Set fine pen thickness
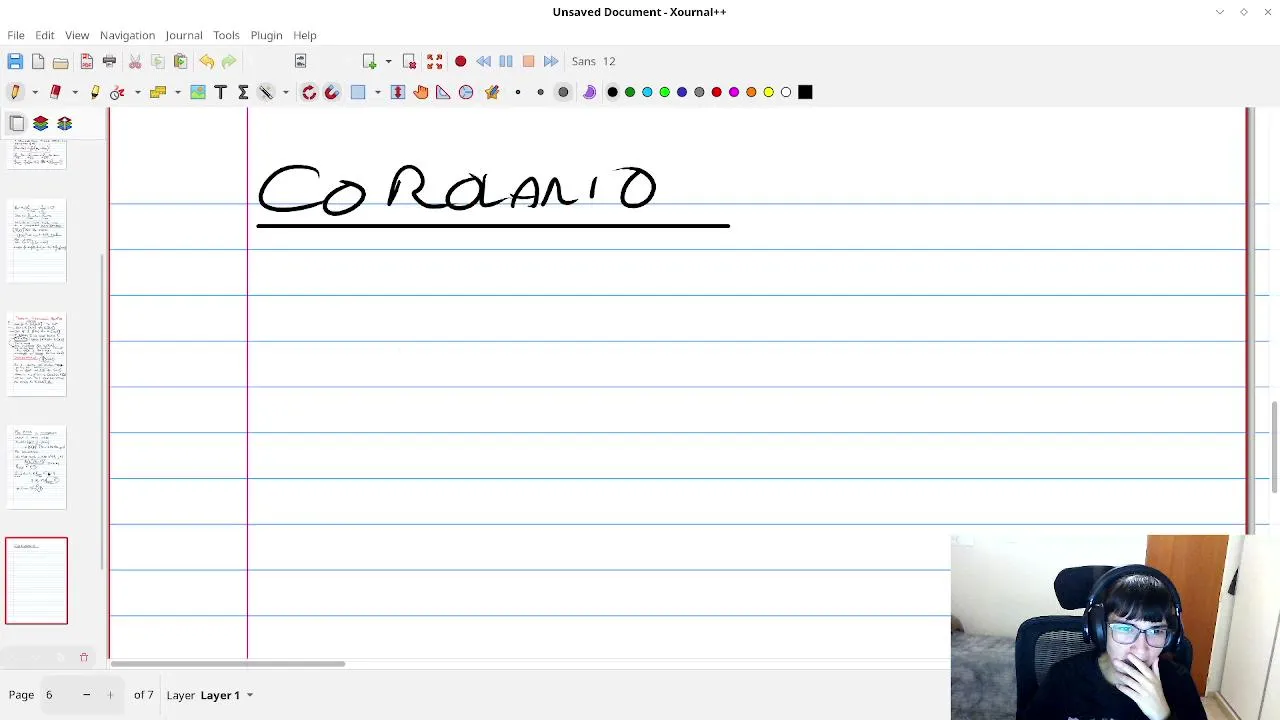1280x720 pixels. 518,92
